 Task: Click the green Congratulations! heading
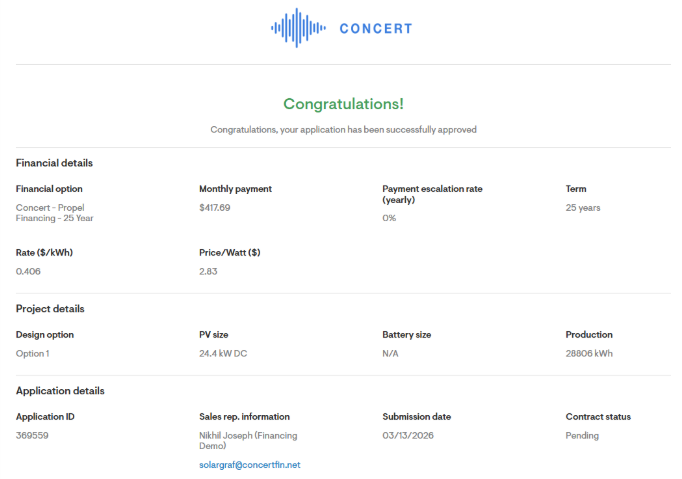pyautogui.click(x=343, y=104)
